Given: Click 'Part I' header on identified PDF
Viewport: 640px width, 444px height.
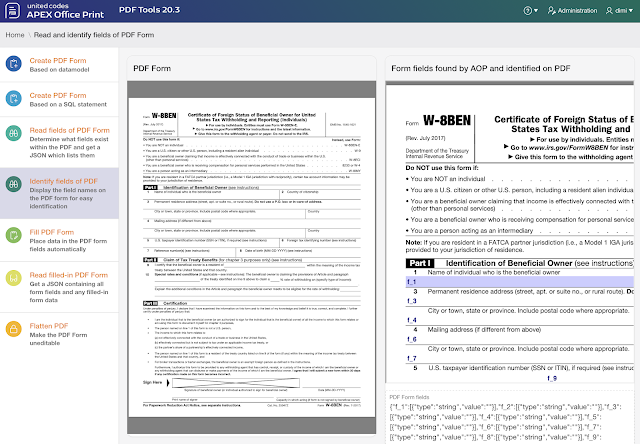Looking at the screenshot, I should pos(420,263).
